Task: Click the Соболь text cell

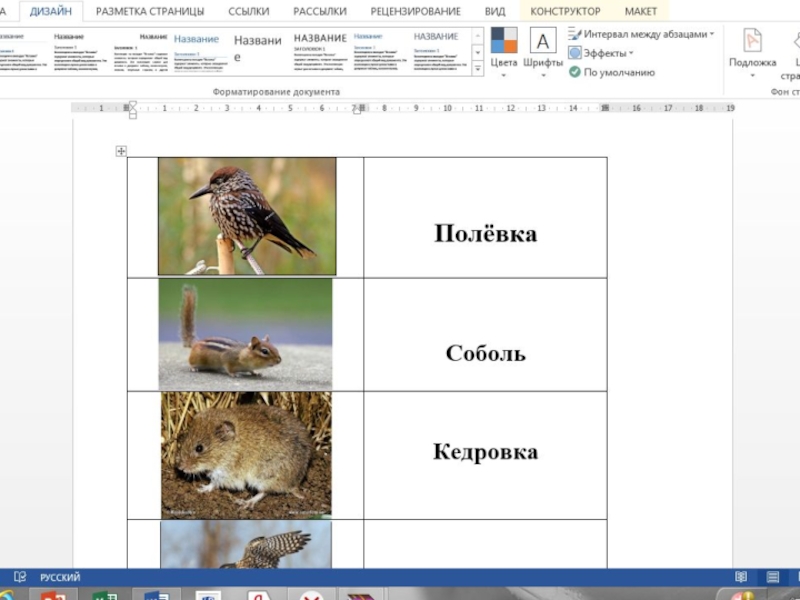Action: point(485,353)
